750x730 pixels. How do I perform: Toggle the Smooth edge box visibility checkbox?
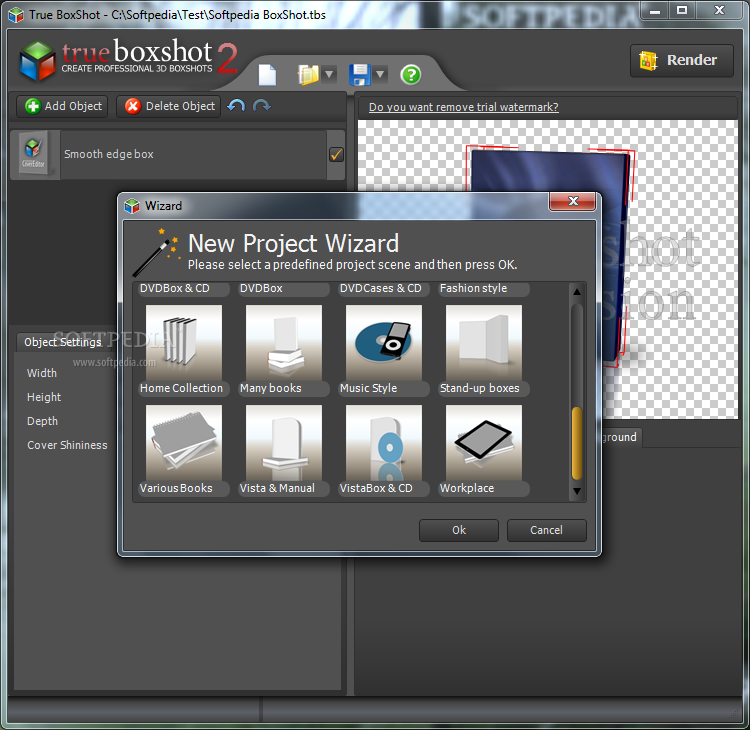(x=336, y=155)
